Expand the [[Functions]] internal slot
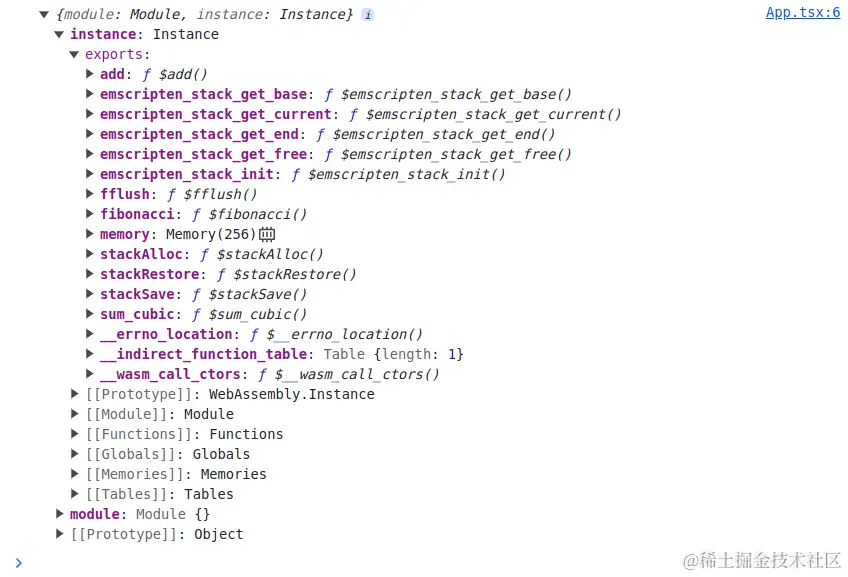This screenshot has height=577, width=848. 75,434
